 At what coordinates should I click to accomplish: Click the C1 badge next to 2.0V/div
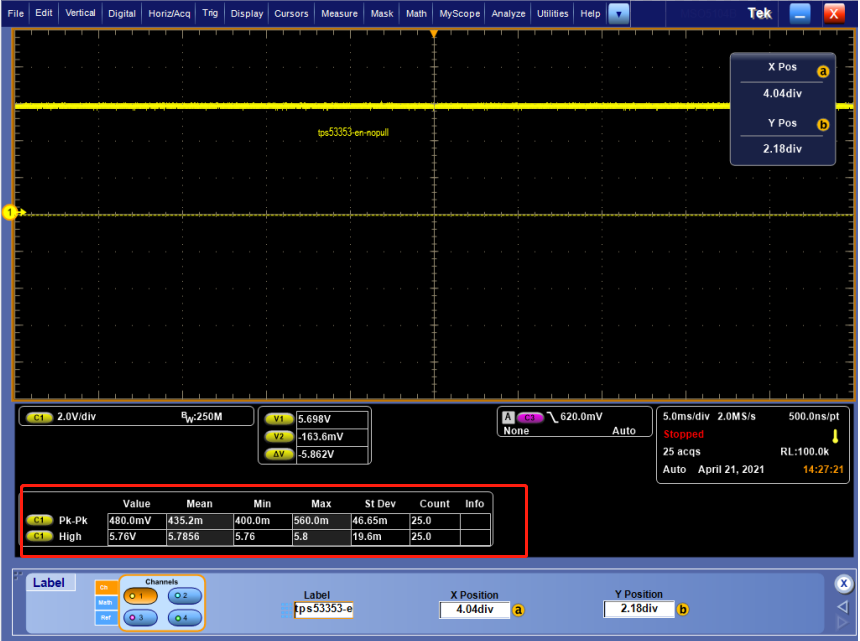(40, 417)
